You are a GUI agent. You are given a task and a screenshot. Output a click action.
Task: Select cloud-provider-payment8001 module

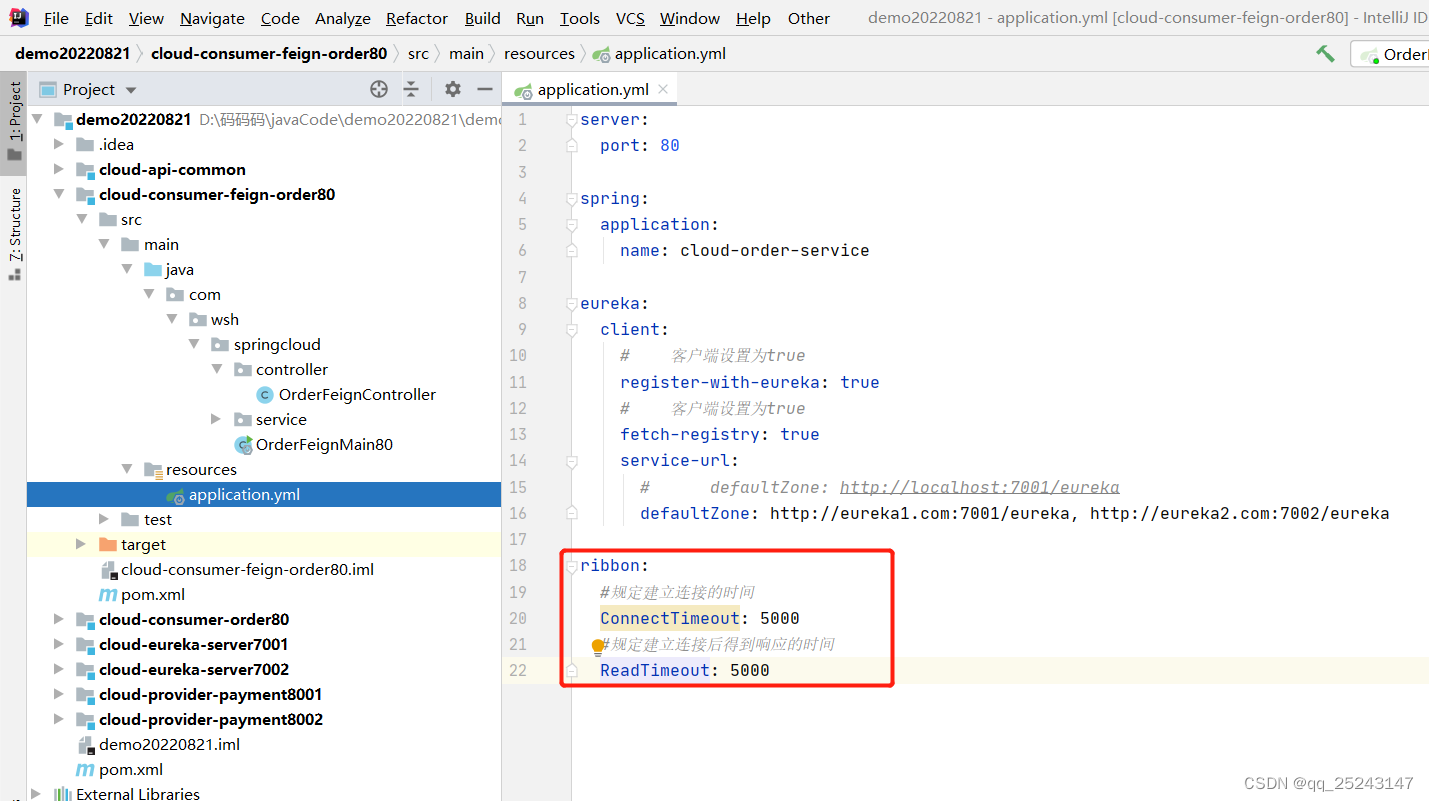tap(211, 695)
